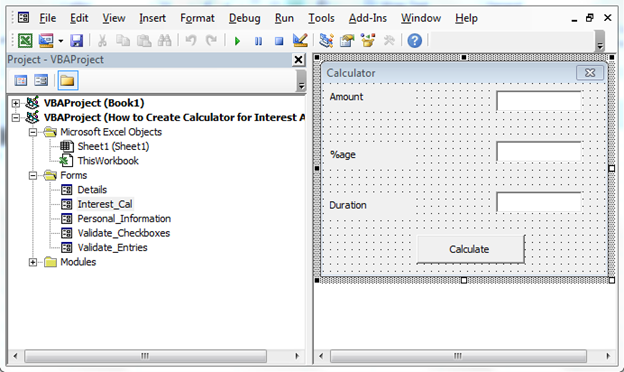Image resolution: width=624 pixels, height=372 pixels.
Task: Click the Copy toolbar icon
Action: (x=123, y=41)
